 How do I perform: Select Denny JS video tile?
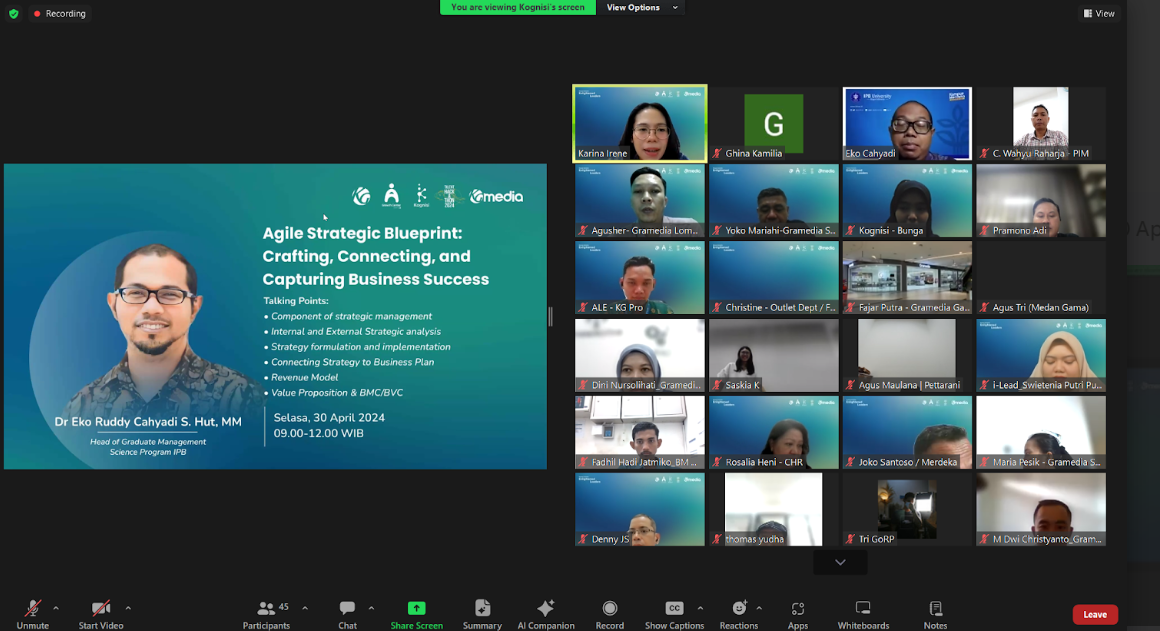[640, 509]
